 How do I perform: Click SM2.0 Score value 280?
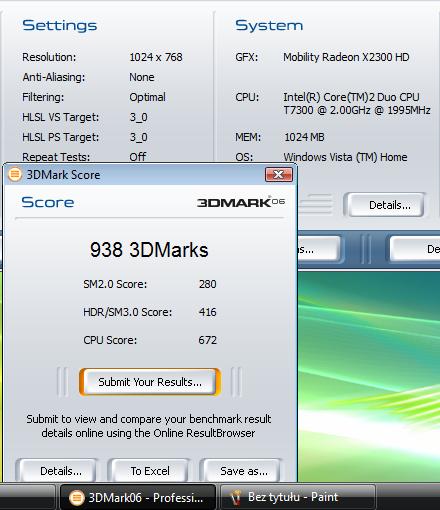[208, 284]
